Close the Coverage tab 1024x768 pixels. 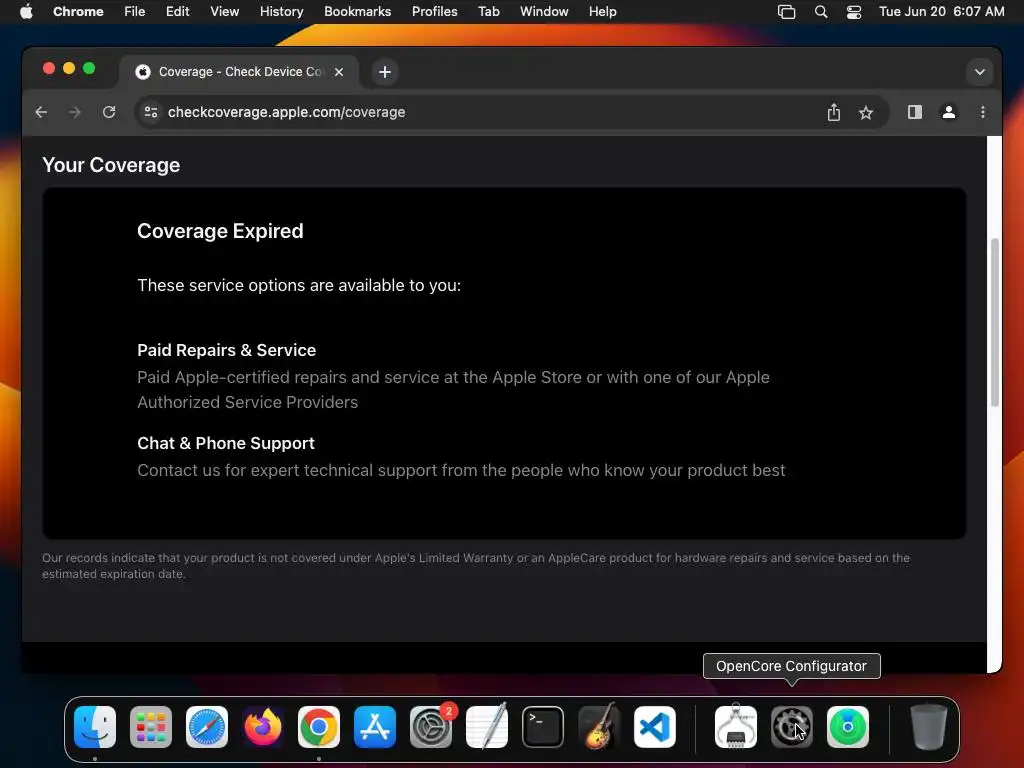coord(339,72)
